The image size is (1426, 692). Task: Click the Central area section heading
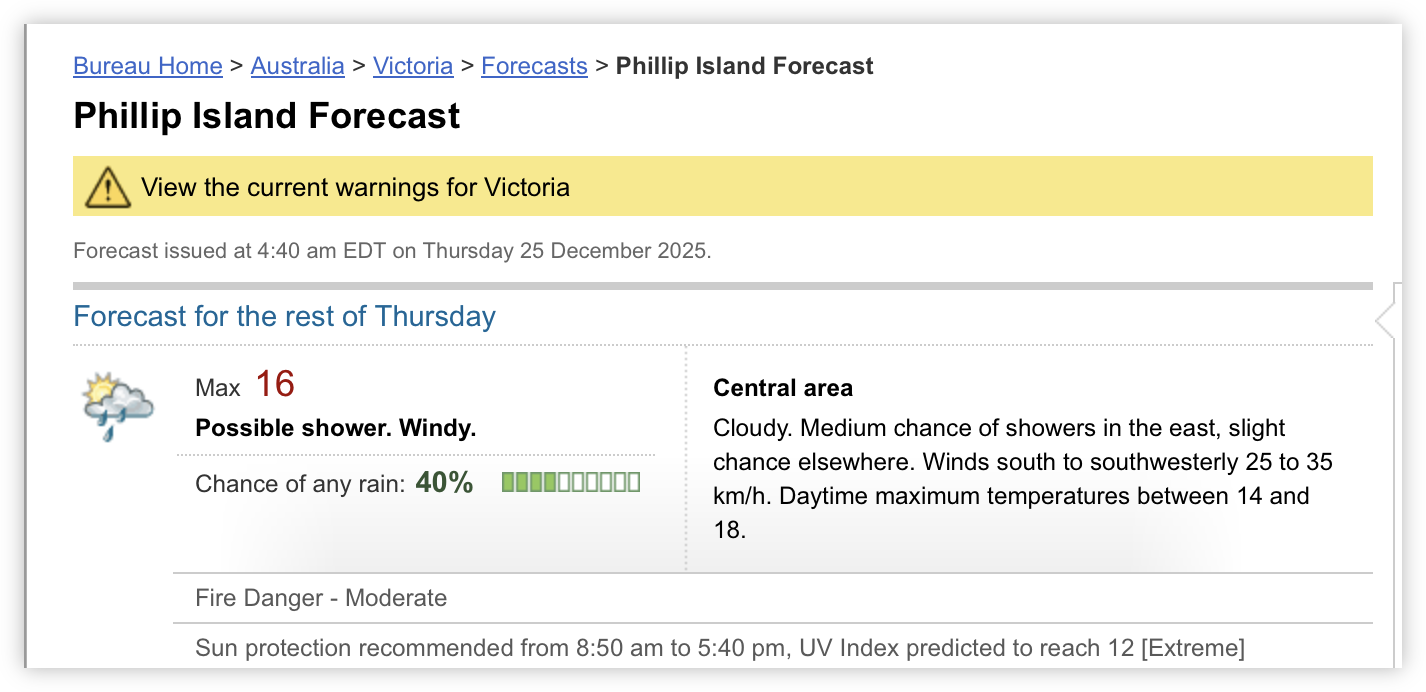783,387
